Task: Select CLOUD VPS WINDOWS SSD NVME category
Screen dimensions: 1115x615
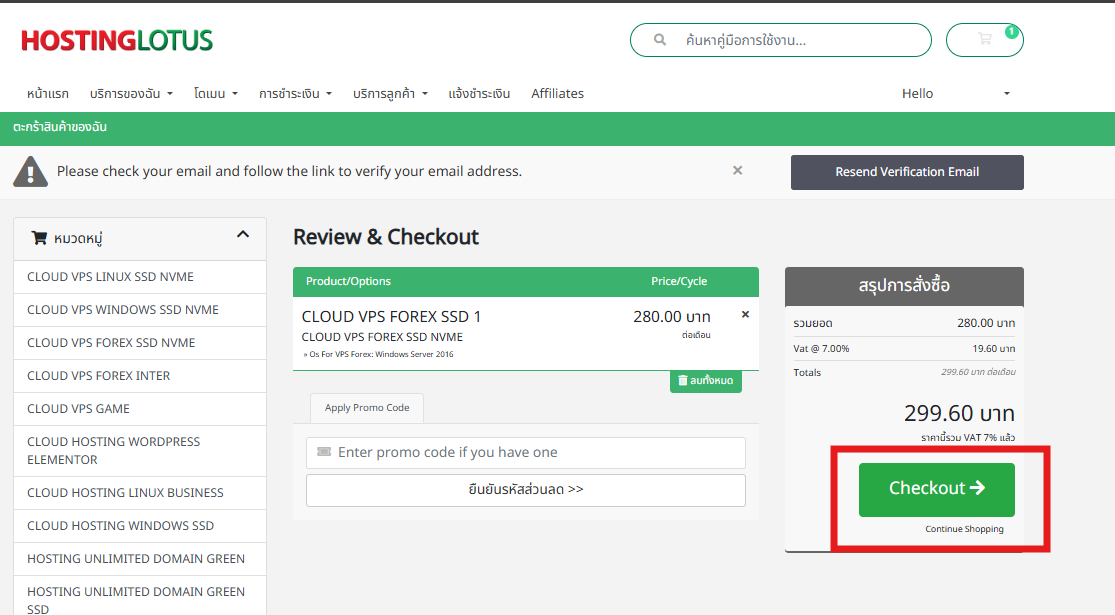Action: [140, 310]
